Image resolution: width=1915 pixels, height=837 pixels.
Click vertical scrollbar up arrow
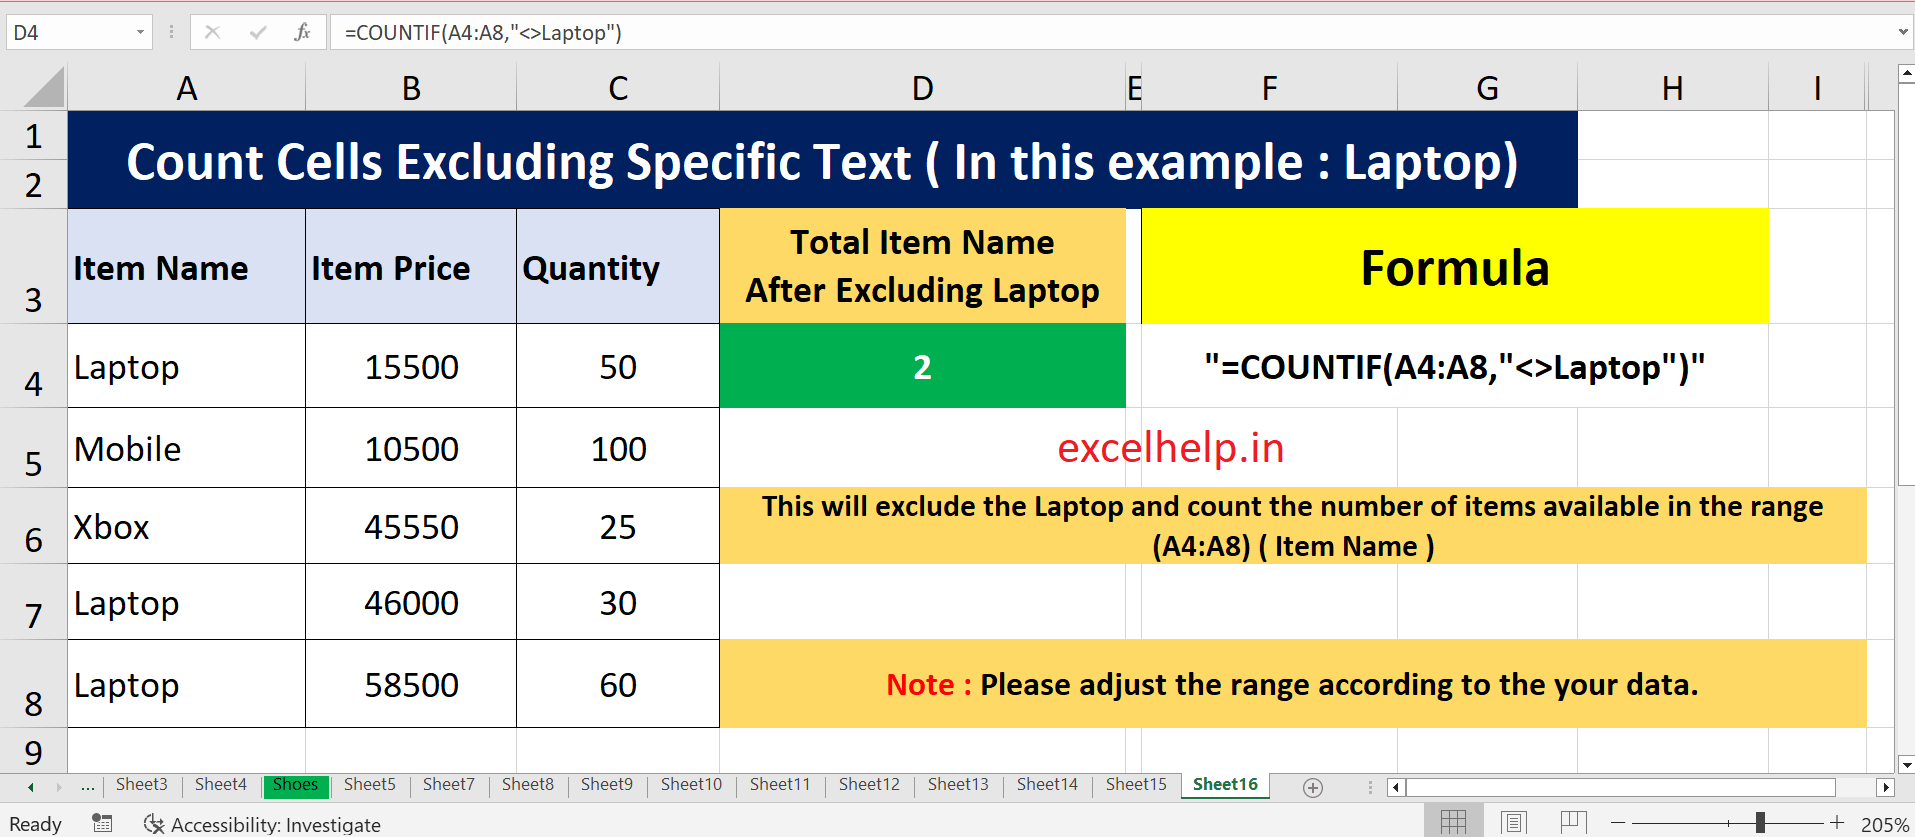pyautogui.click(x=1906, y=74)
